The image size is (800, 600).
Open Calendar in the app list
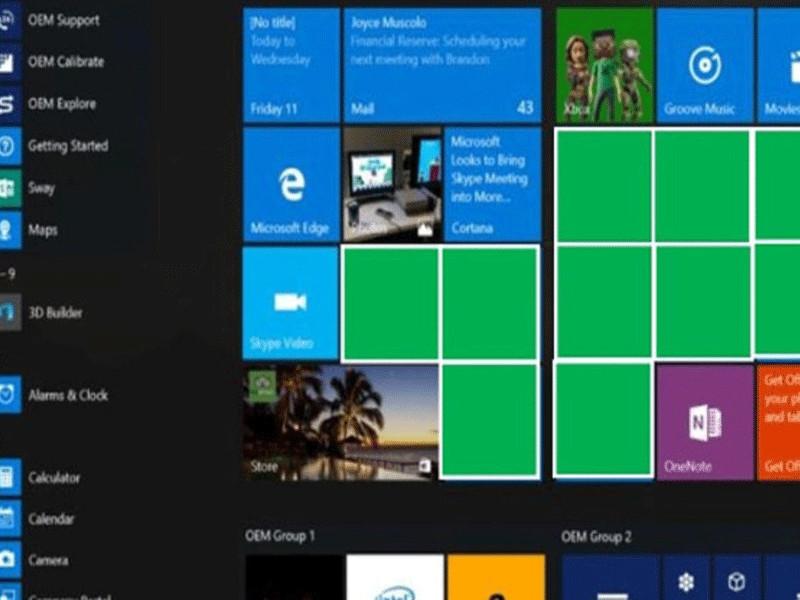37,519
